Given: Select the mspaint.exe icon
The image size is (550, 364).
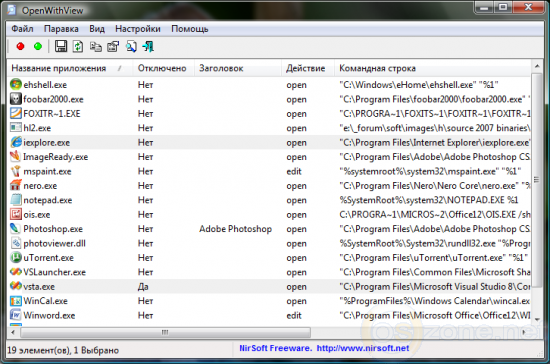Looking at the screenshot, I should click(15, 171).
